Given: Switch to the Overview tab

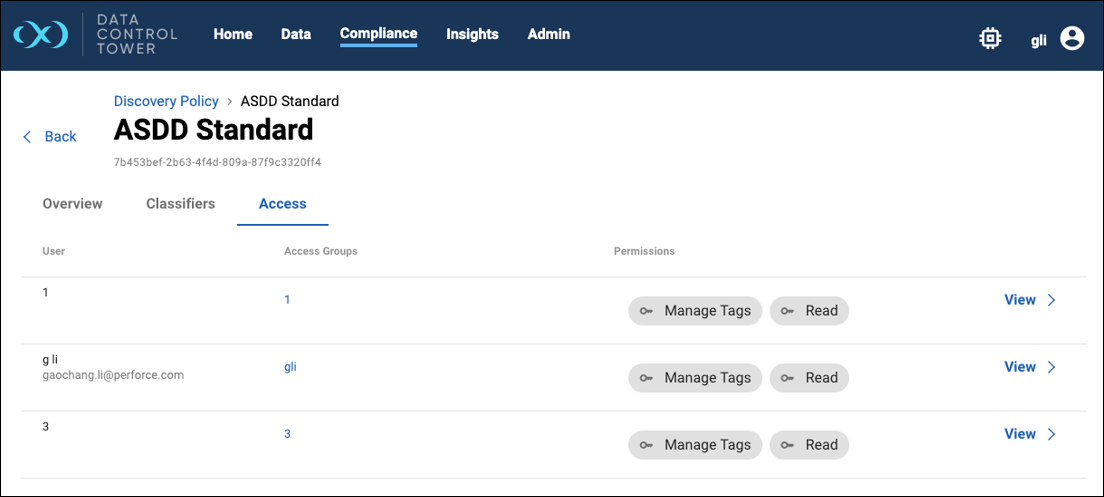Looking at the screenshot, I should click(x=72, y=204).
